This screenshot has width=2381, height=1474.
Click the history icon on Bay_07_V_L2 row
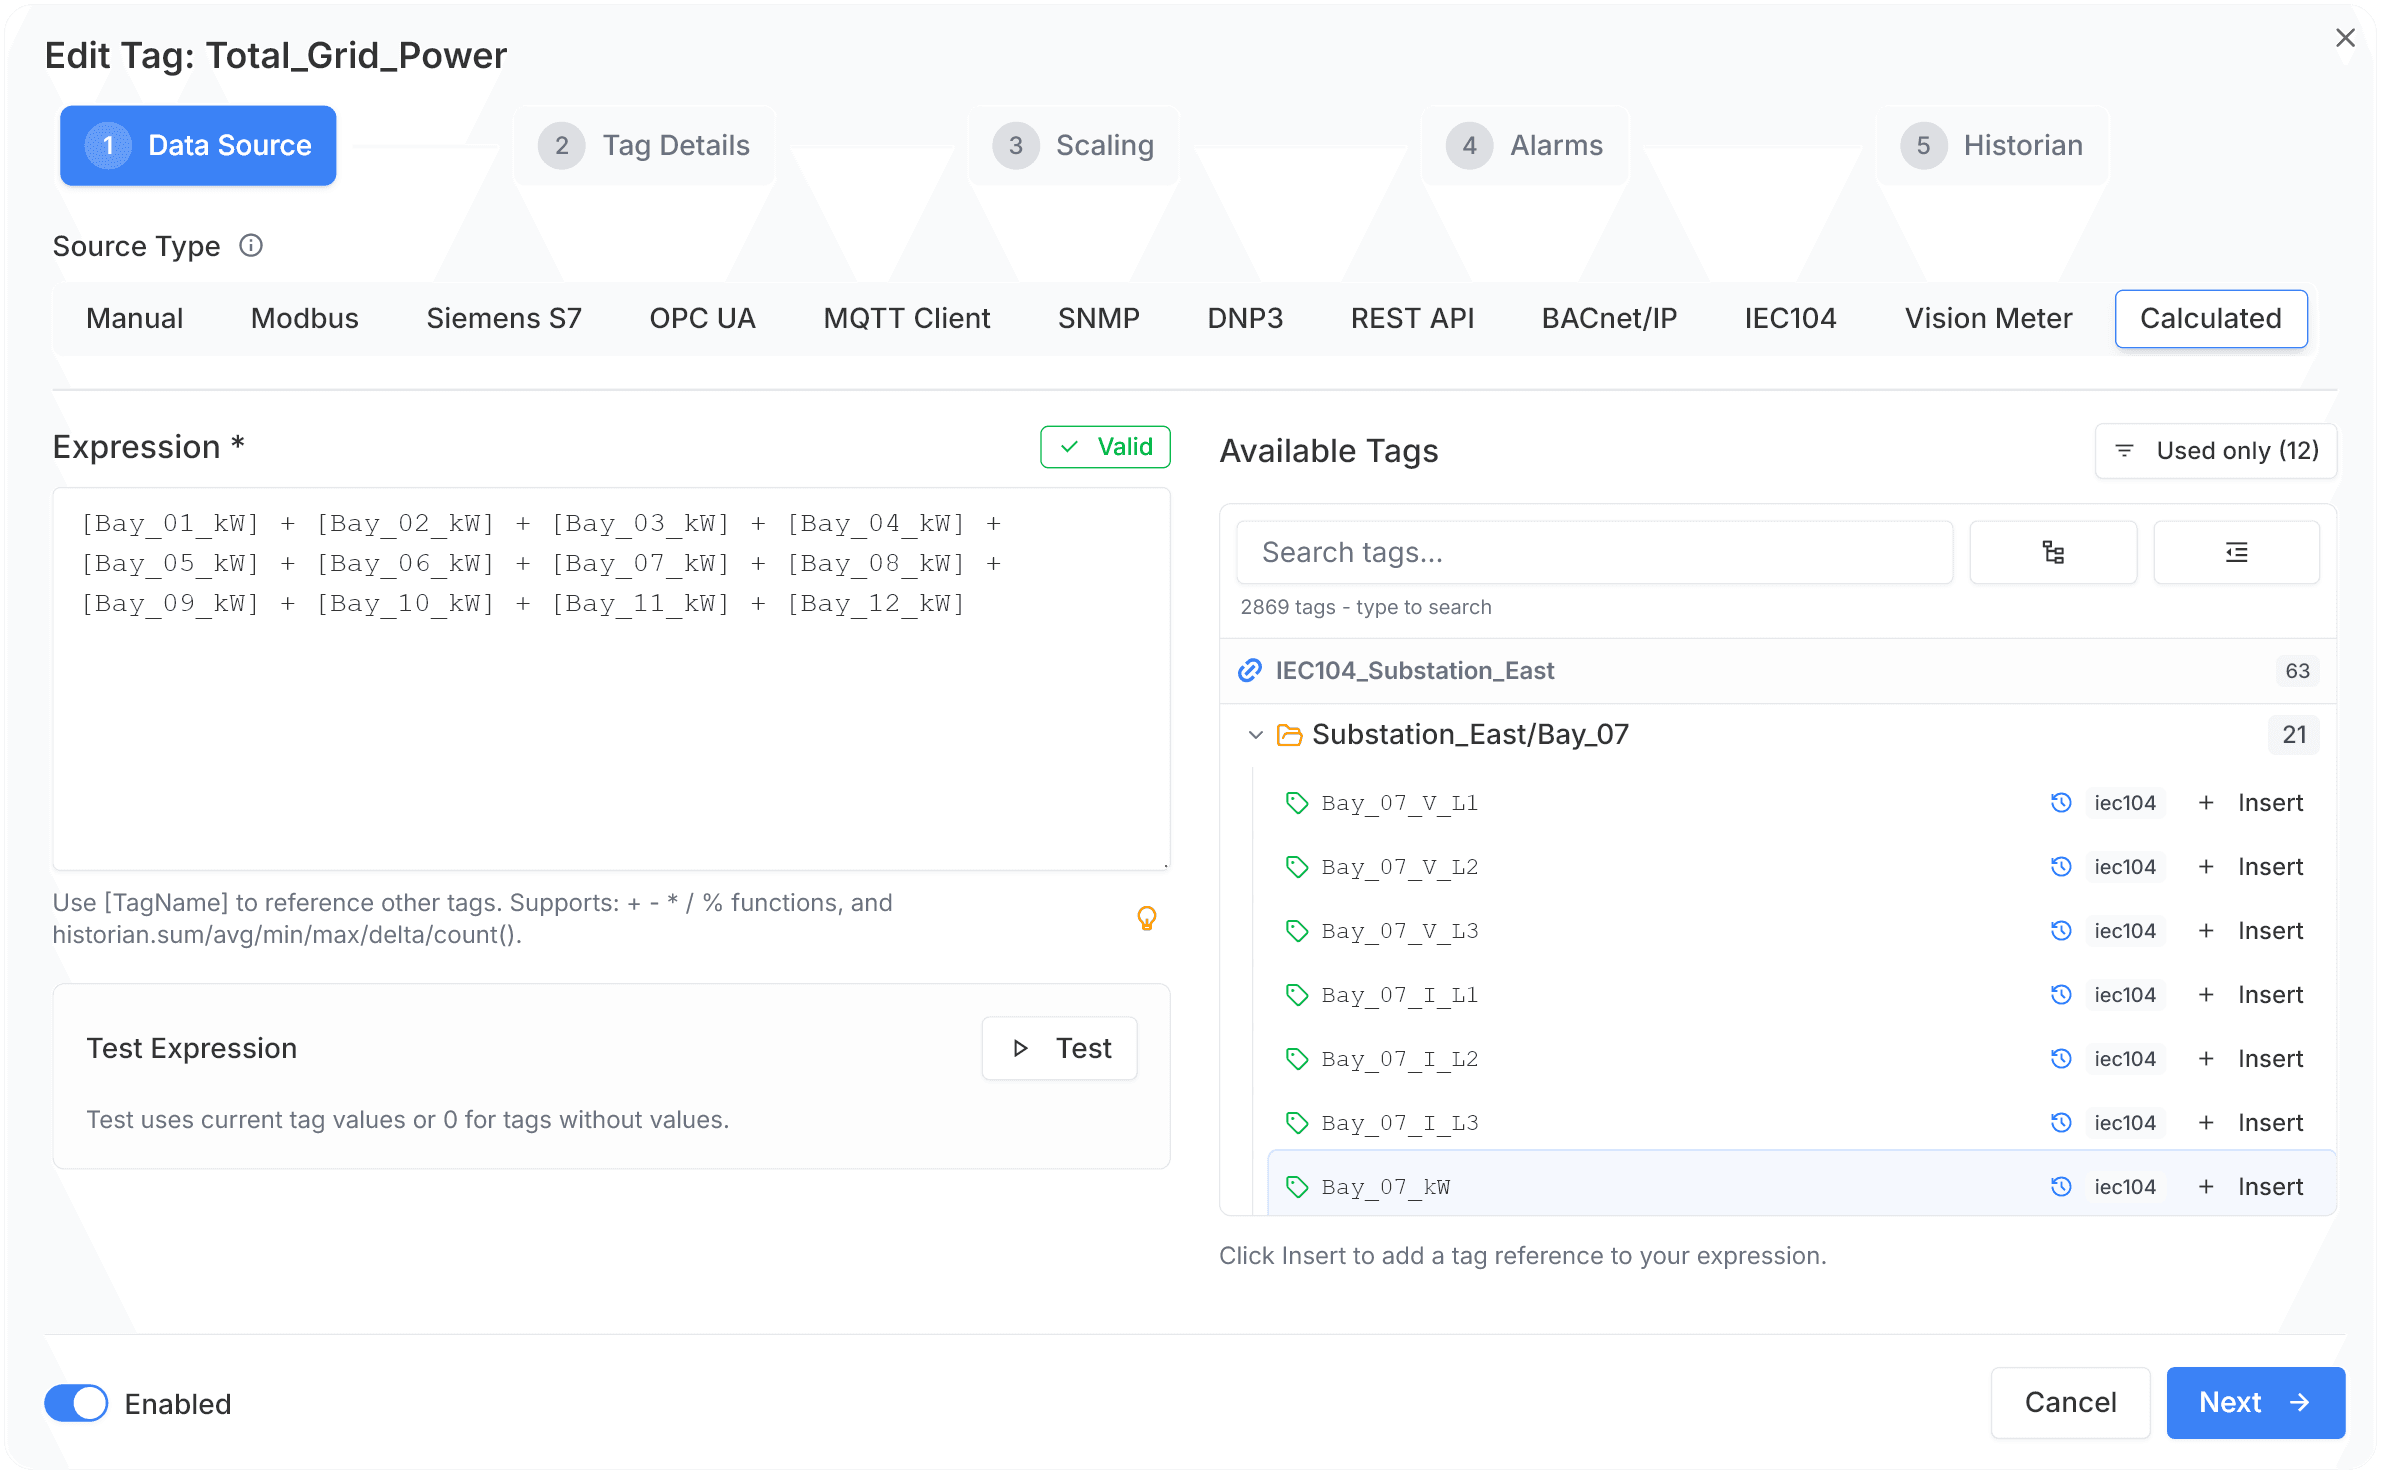pyautogui.click(x=2061, y=867)
